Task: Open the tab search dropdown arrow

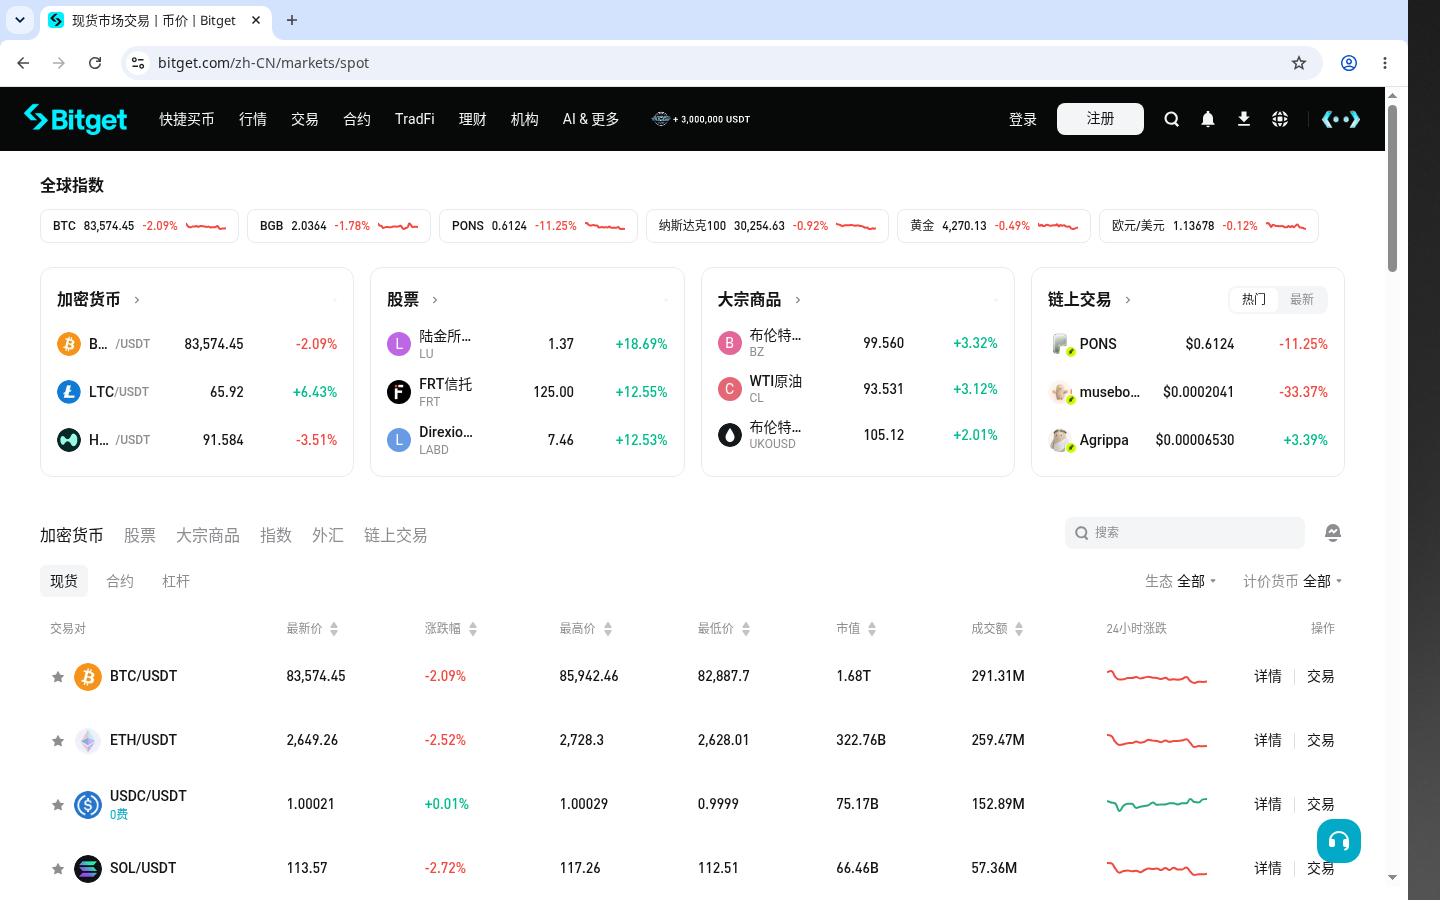Action: tap(20, 20)
